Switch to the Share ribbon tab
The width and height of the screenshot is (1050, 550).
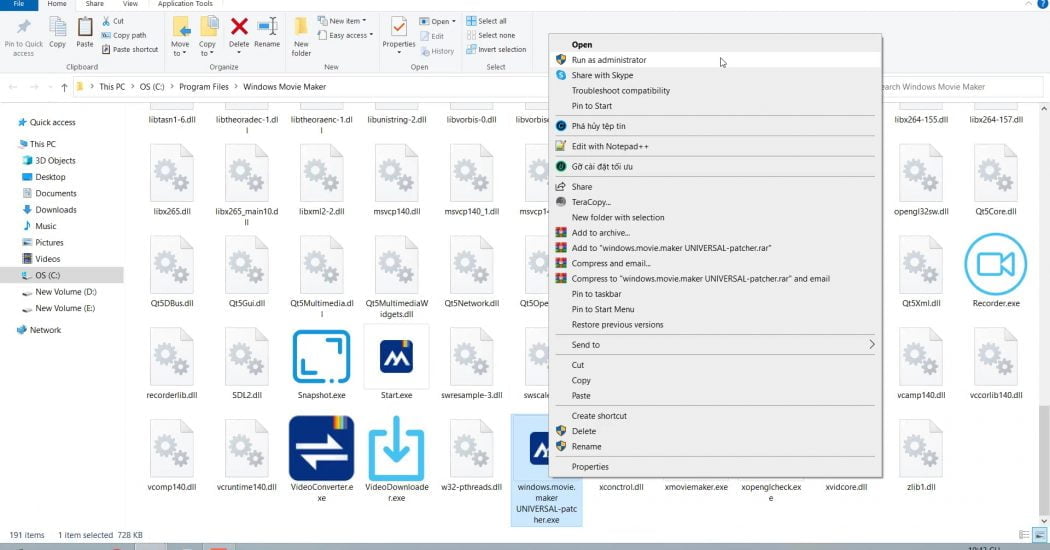94,4
